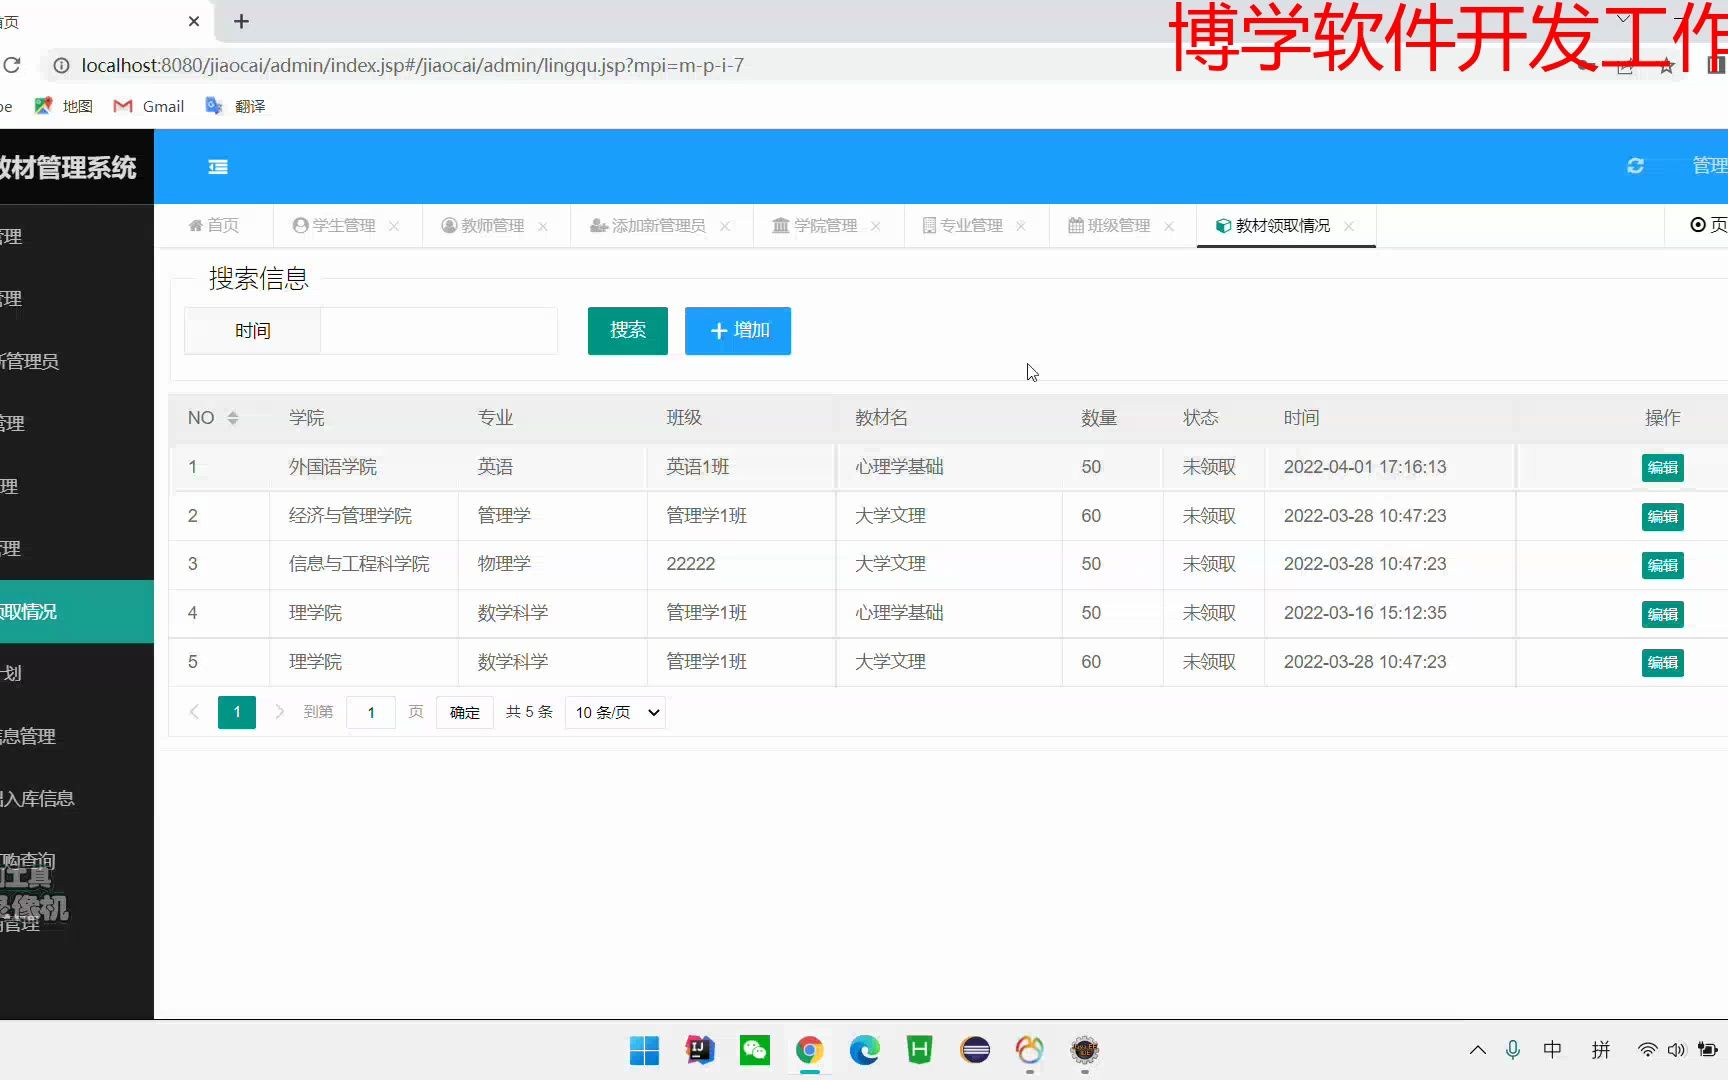Click the 搜索 search button
Image resolution: width=1728 pixels, height=1080 pixels.
point(627,330)
